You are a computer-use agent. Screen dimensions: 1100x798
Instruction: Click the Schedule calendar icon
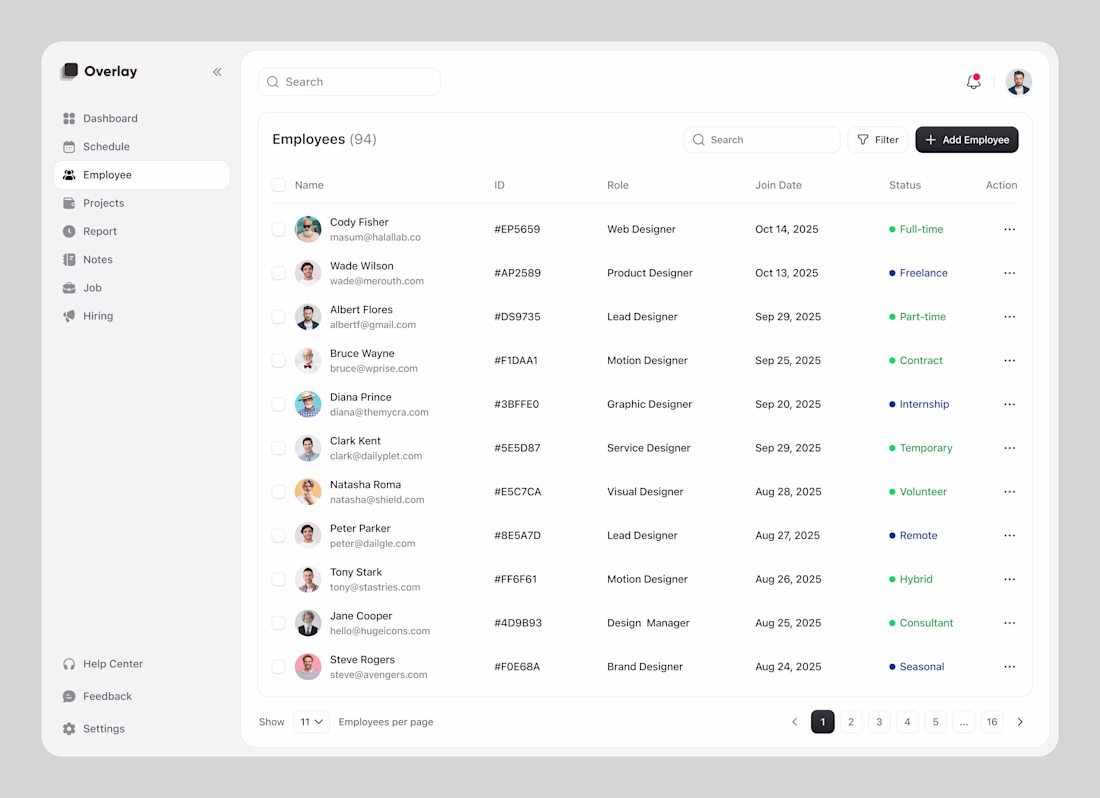coord(69,147)
